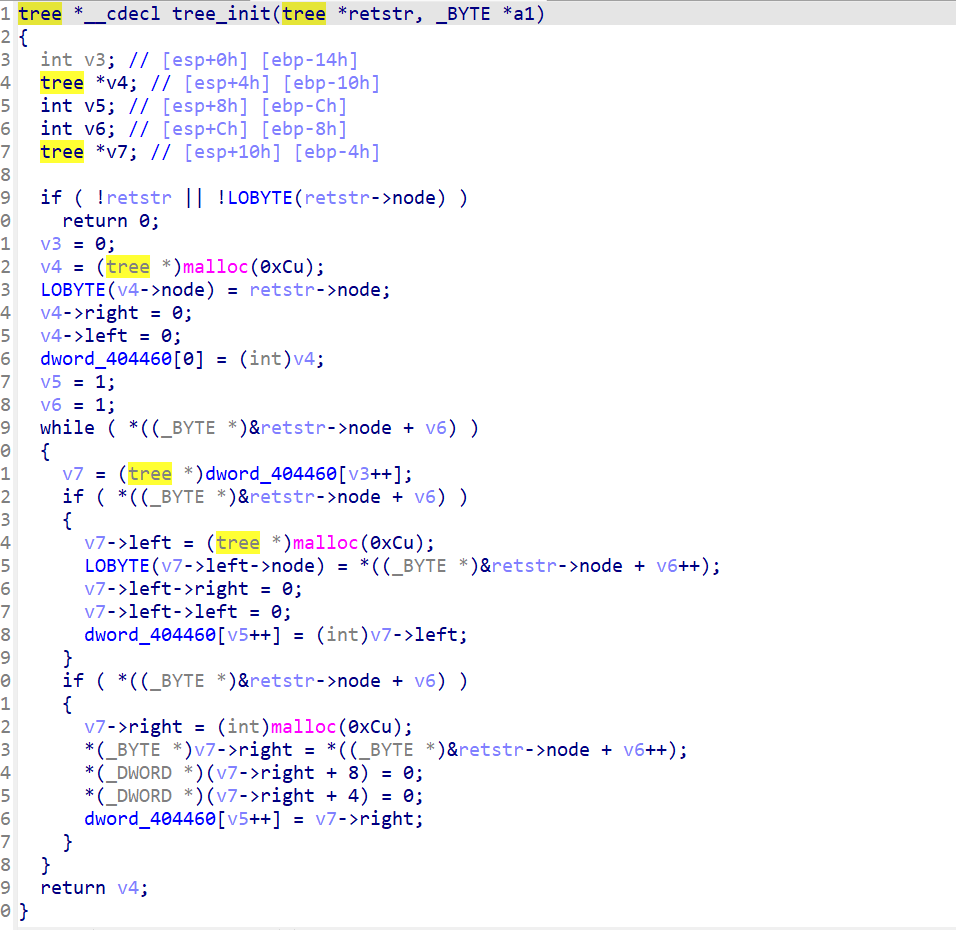Click the '[esp+4h] [ebp-10h]' stack comment
Viewport: 956px width, 930px height.
282,82
